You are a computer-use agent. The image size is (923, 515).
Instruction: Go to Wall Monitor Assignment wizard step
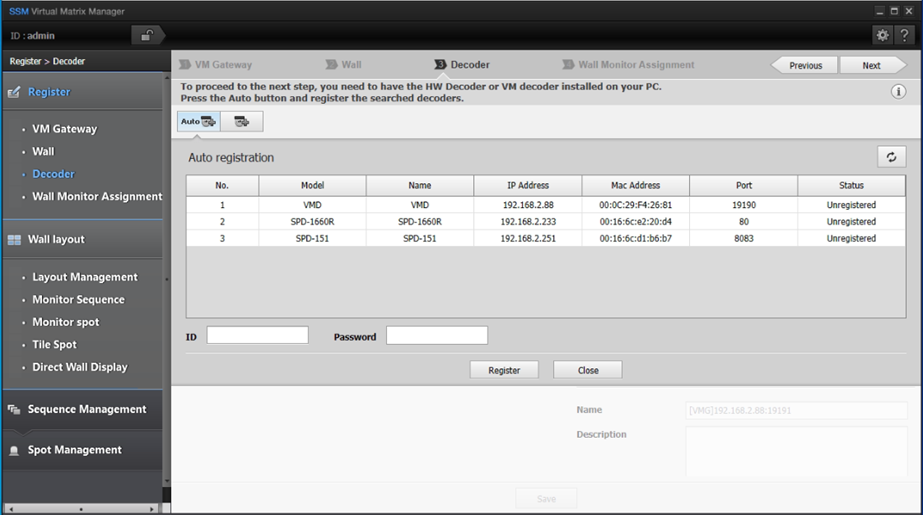629,65
